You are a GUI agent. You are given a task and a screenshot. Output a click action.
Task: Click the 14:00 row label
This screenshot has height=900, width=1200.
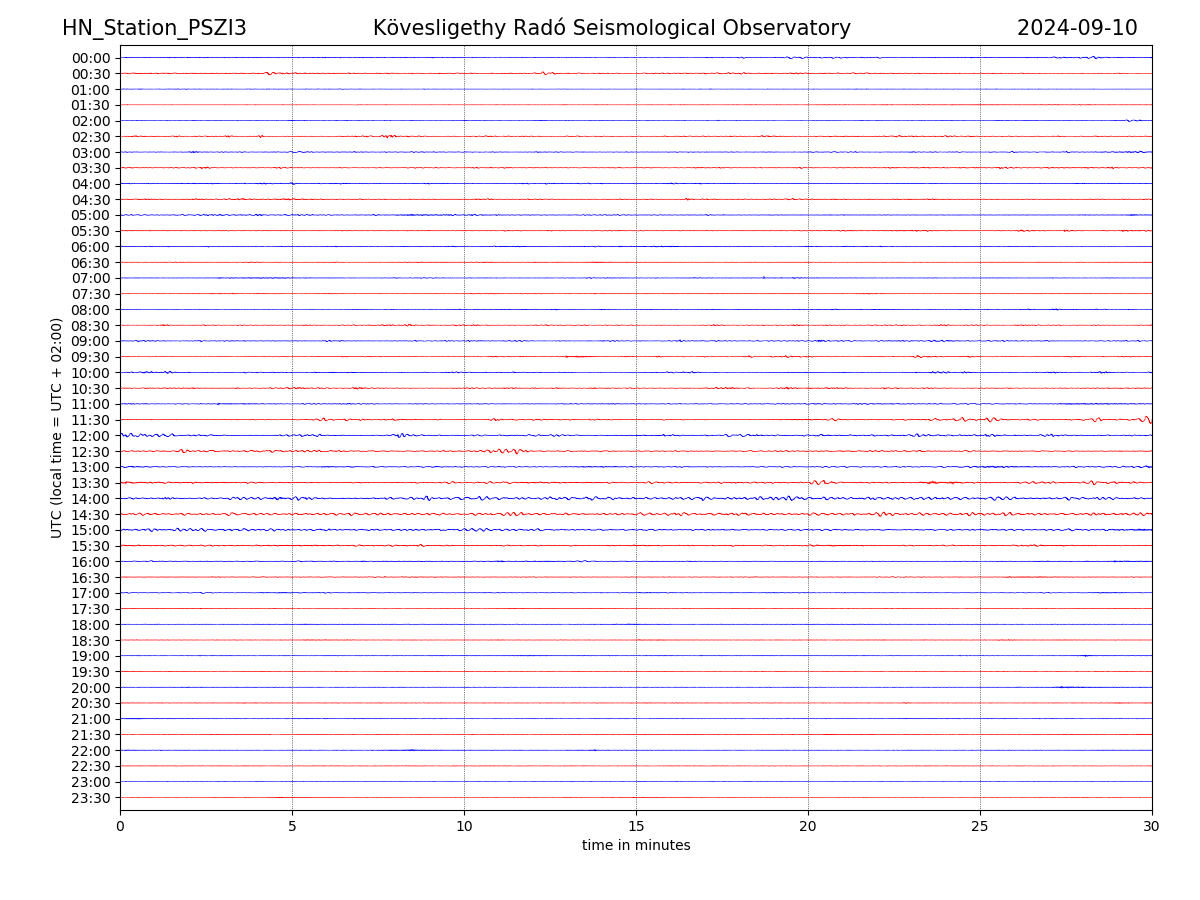coord(91,499)
